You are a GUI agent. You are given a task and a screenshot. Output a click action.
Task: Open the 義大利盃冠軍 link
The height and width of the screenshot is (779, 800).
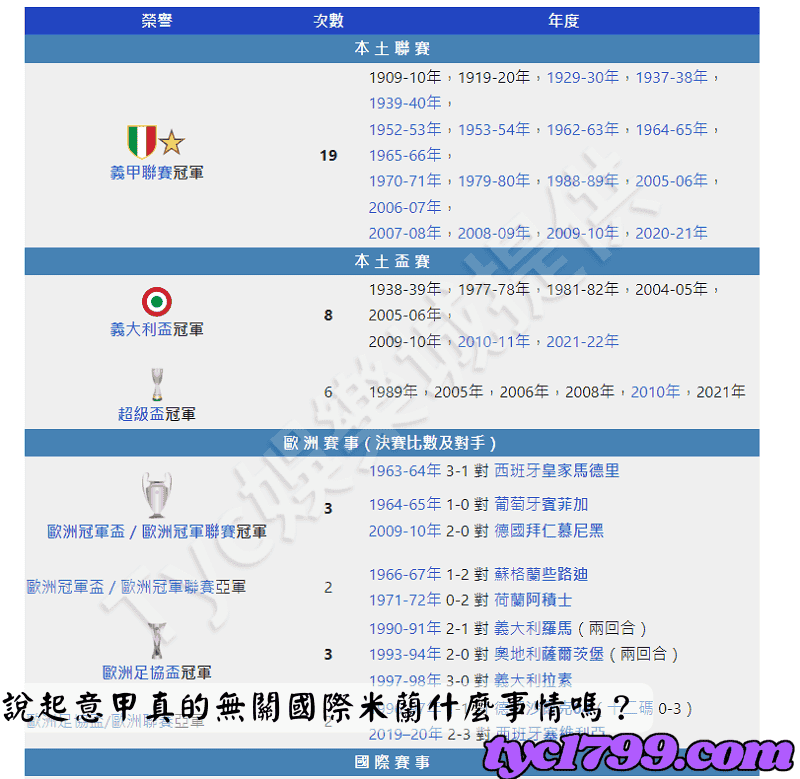tap(157, 329)
